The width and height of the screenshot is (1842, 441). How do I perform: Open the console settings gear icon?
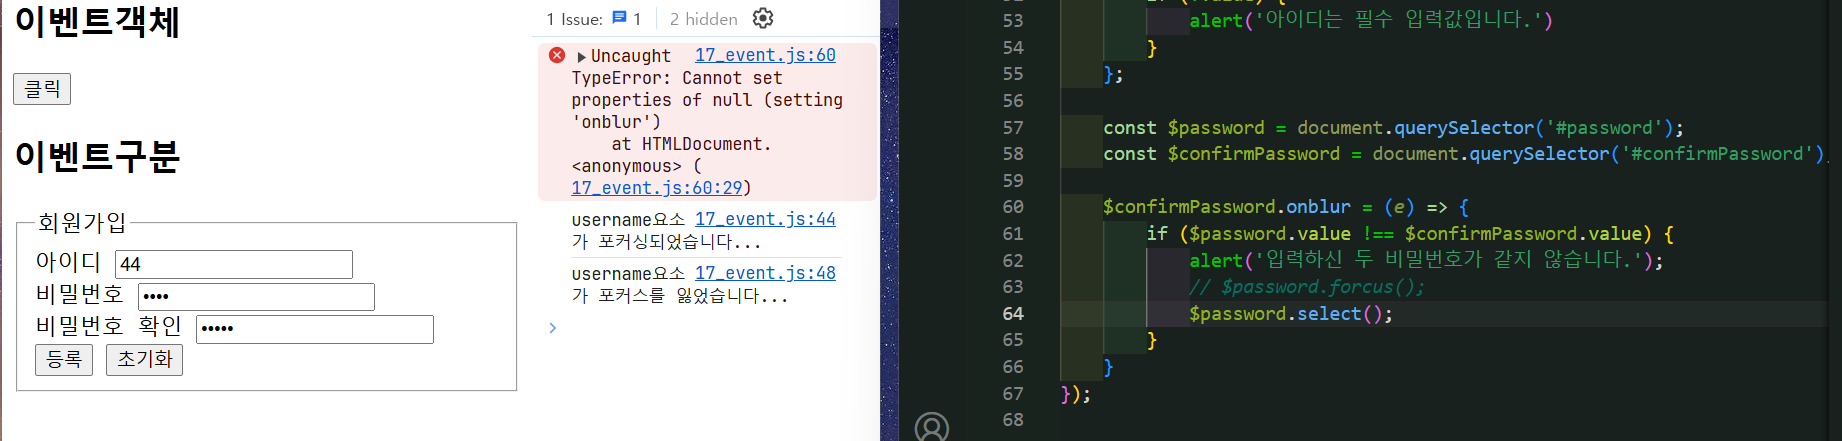pyautogui.click(x=763, y=18)
